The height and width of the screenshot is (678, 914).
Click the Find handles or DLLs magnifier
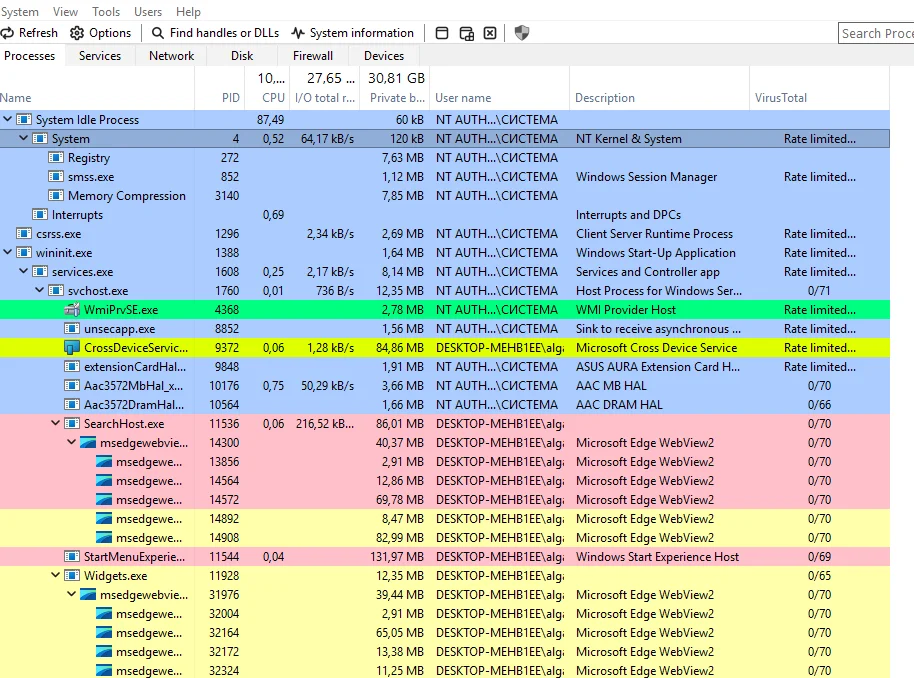pyautogui.click(x=157, y=33)
